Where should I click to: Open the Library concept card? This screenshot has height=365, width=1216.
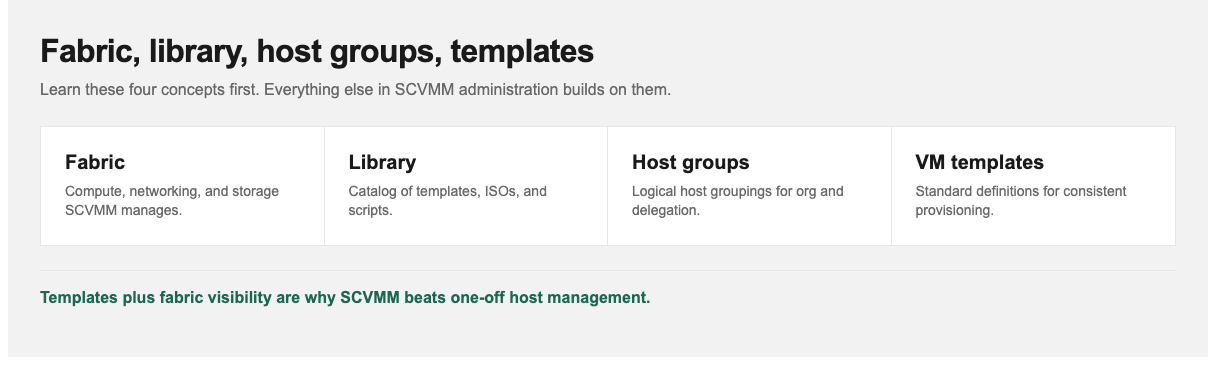pyautogui.click(x=466, y=186)
